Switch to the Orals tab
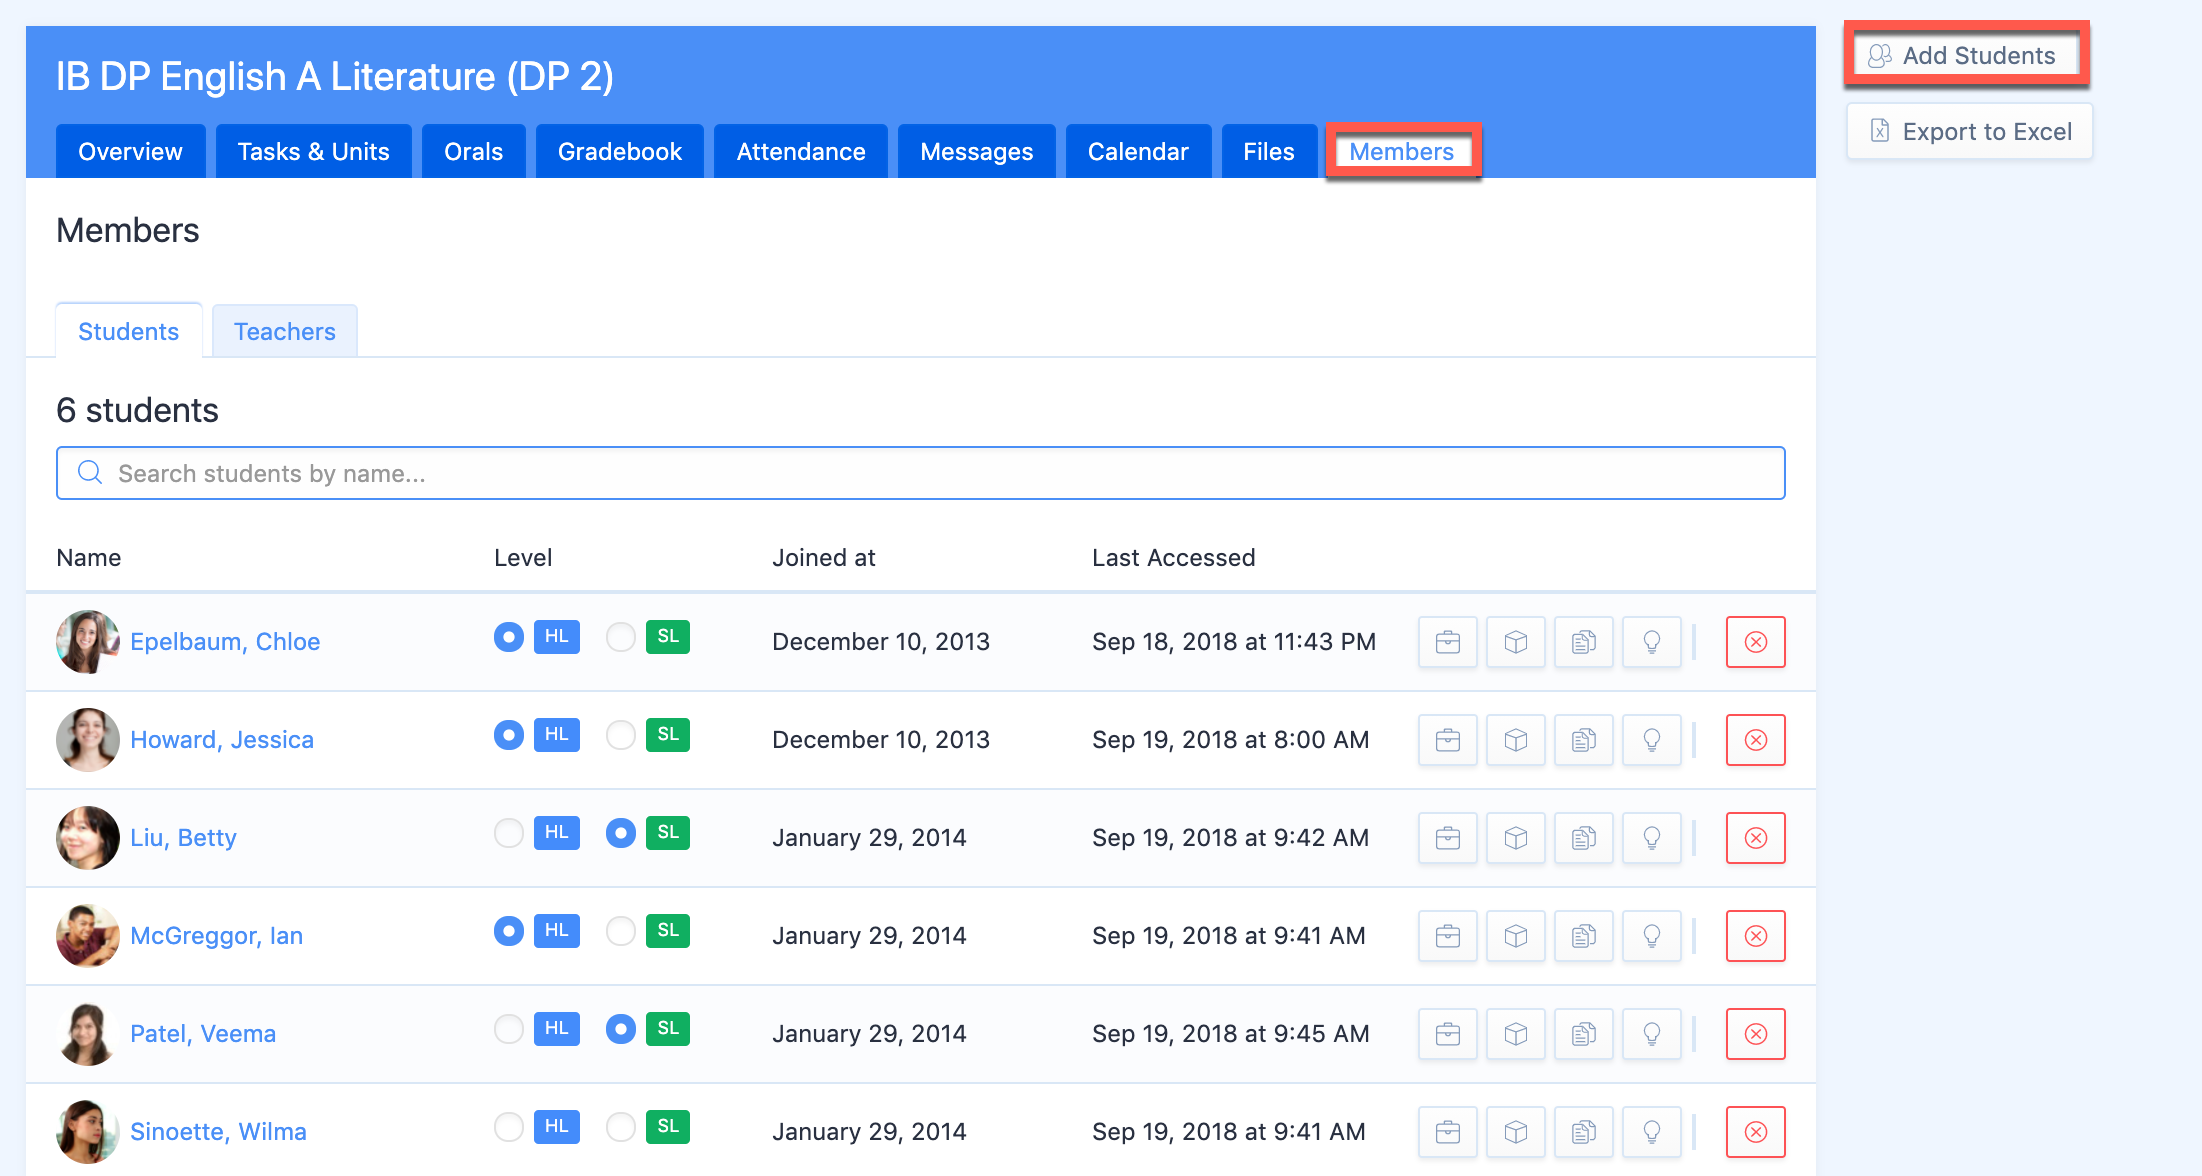The width and height of the screenshot is (2202, 1176). click(473, 152)
